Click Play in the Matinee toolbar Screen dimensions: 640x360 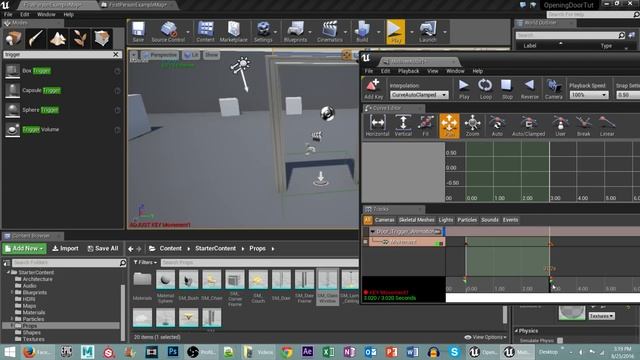tap(464, 89)
